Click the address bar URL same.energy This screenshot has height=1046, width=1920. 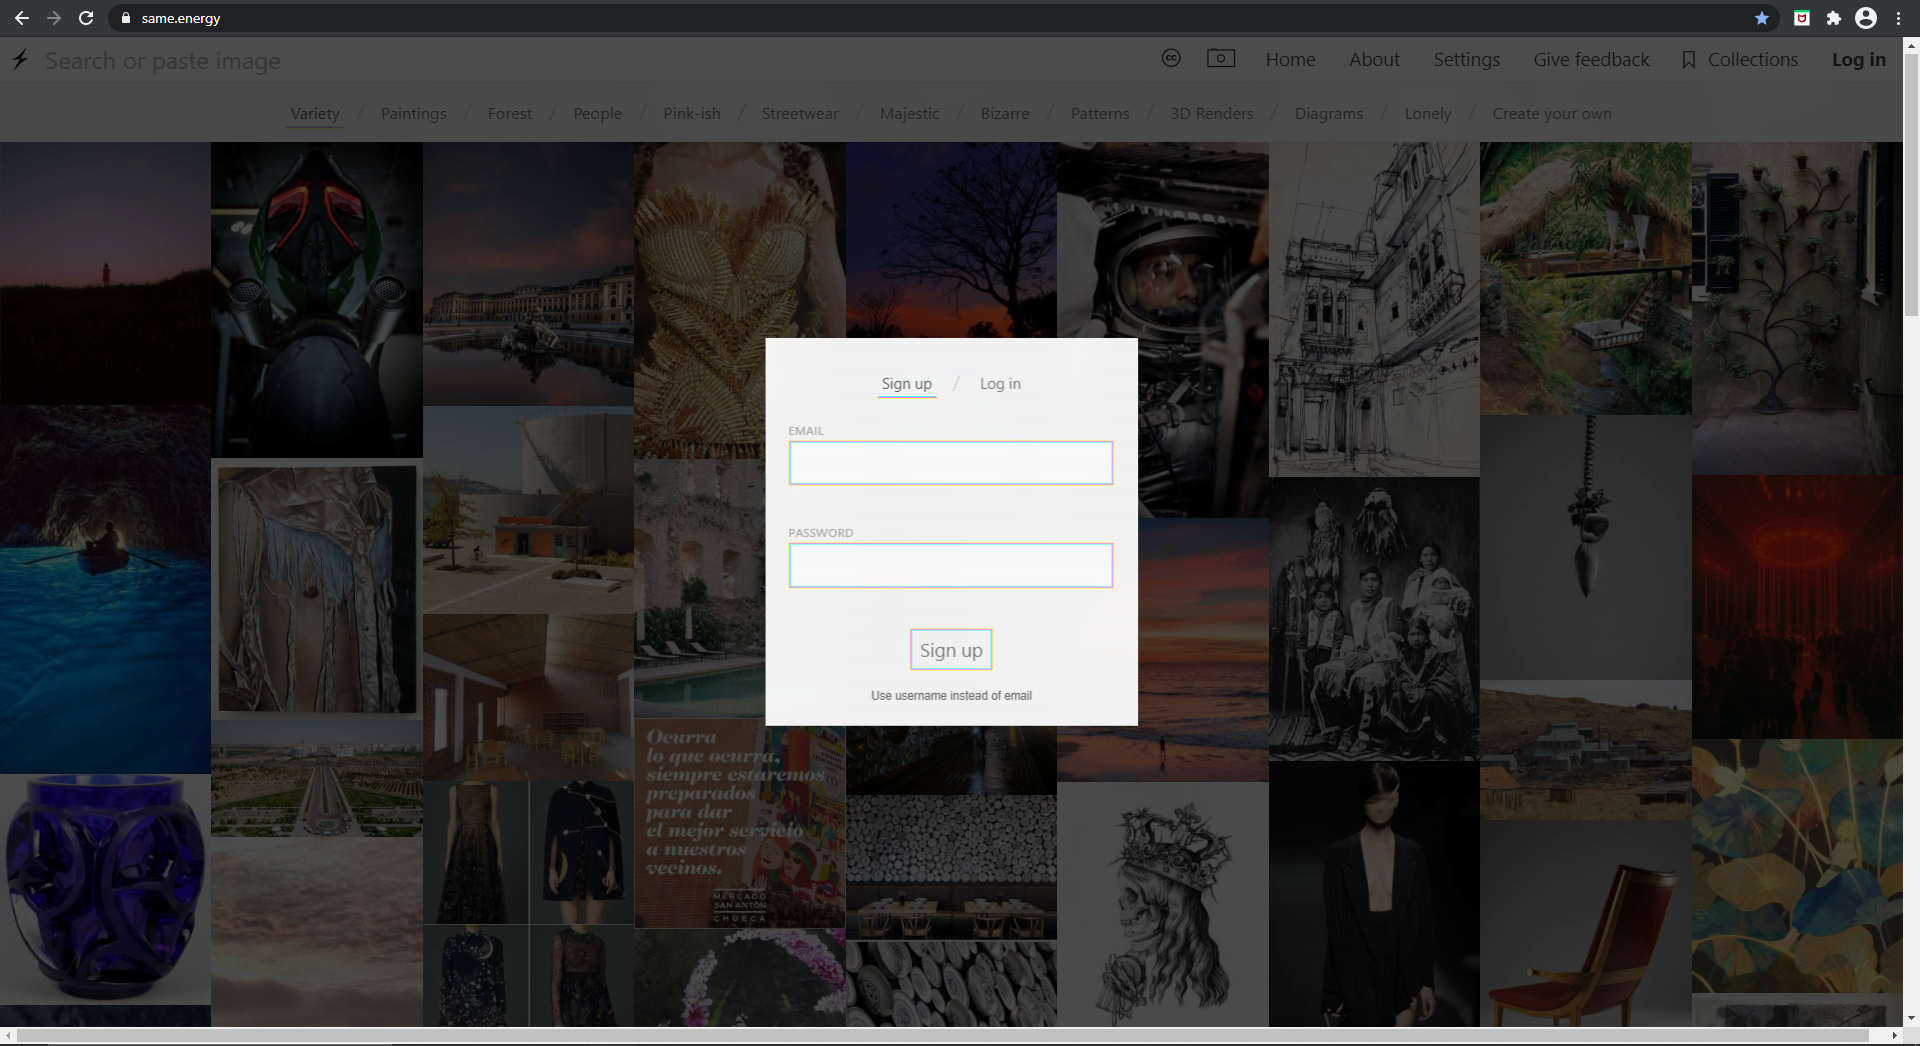[181, 18]
